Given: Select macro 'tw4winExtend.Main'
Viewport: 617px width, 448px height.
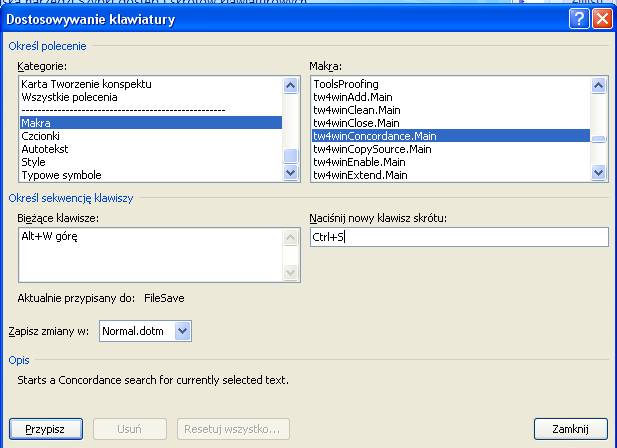Looking at the screenshot, I should click(451, 175).
